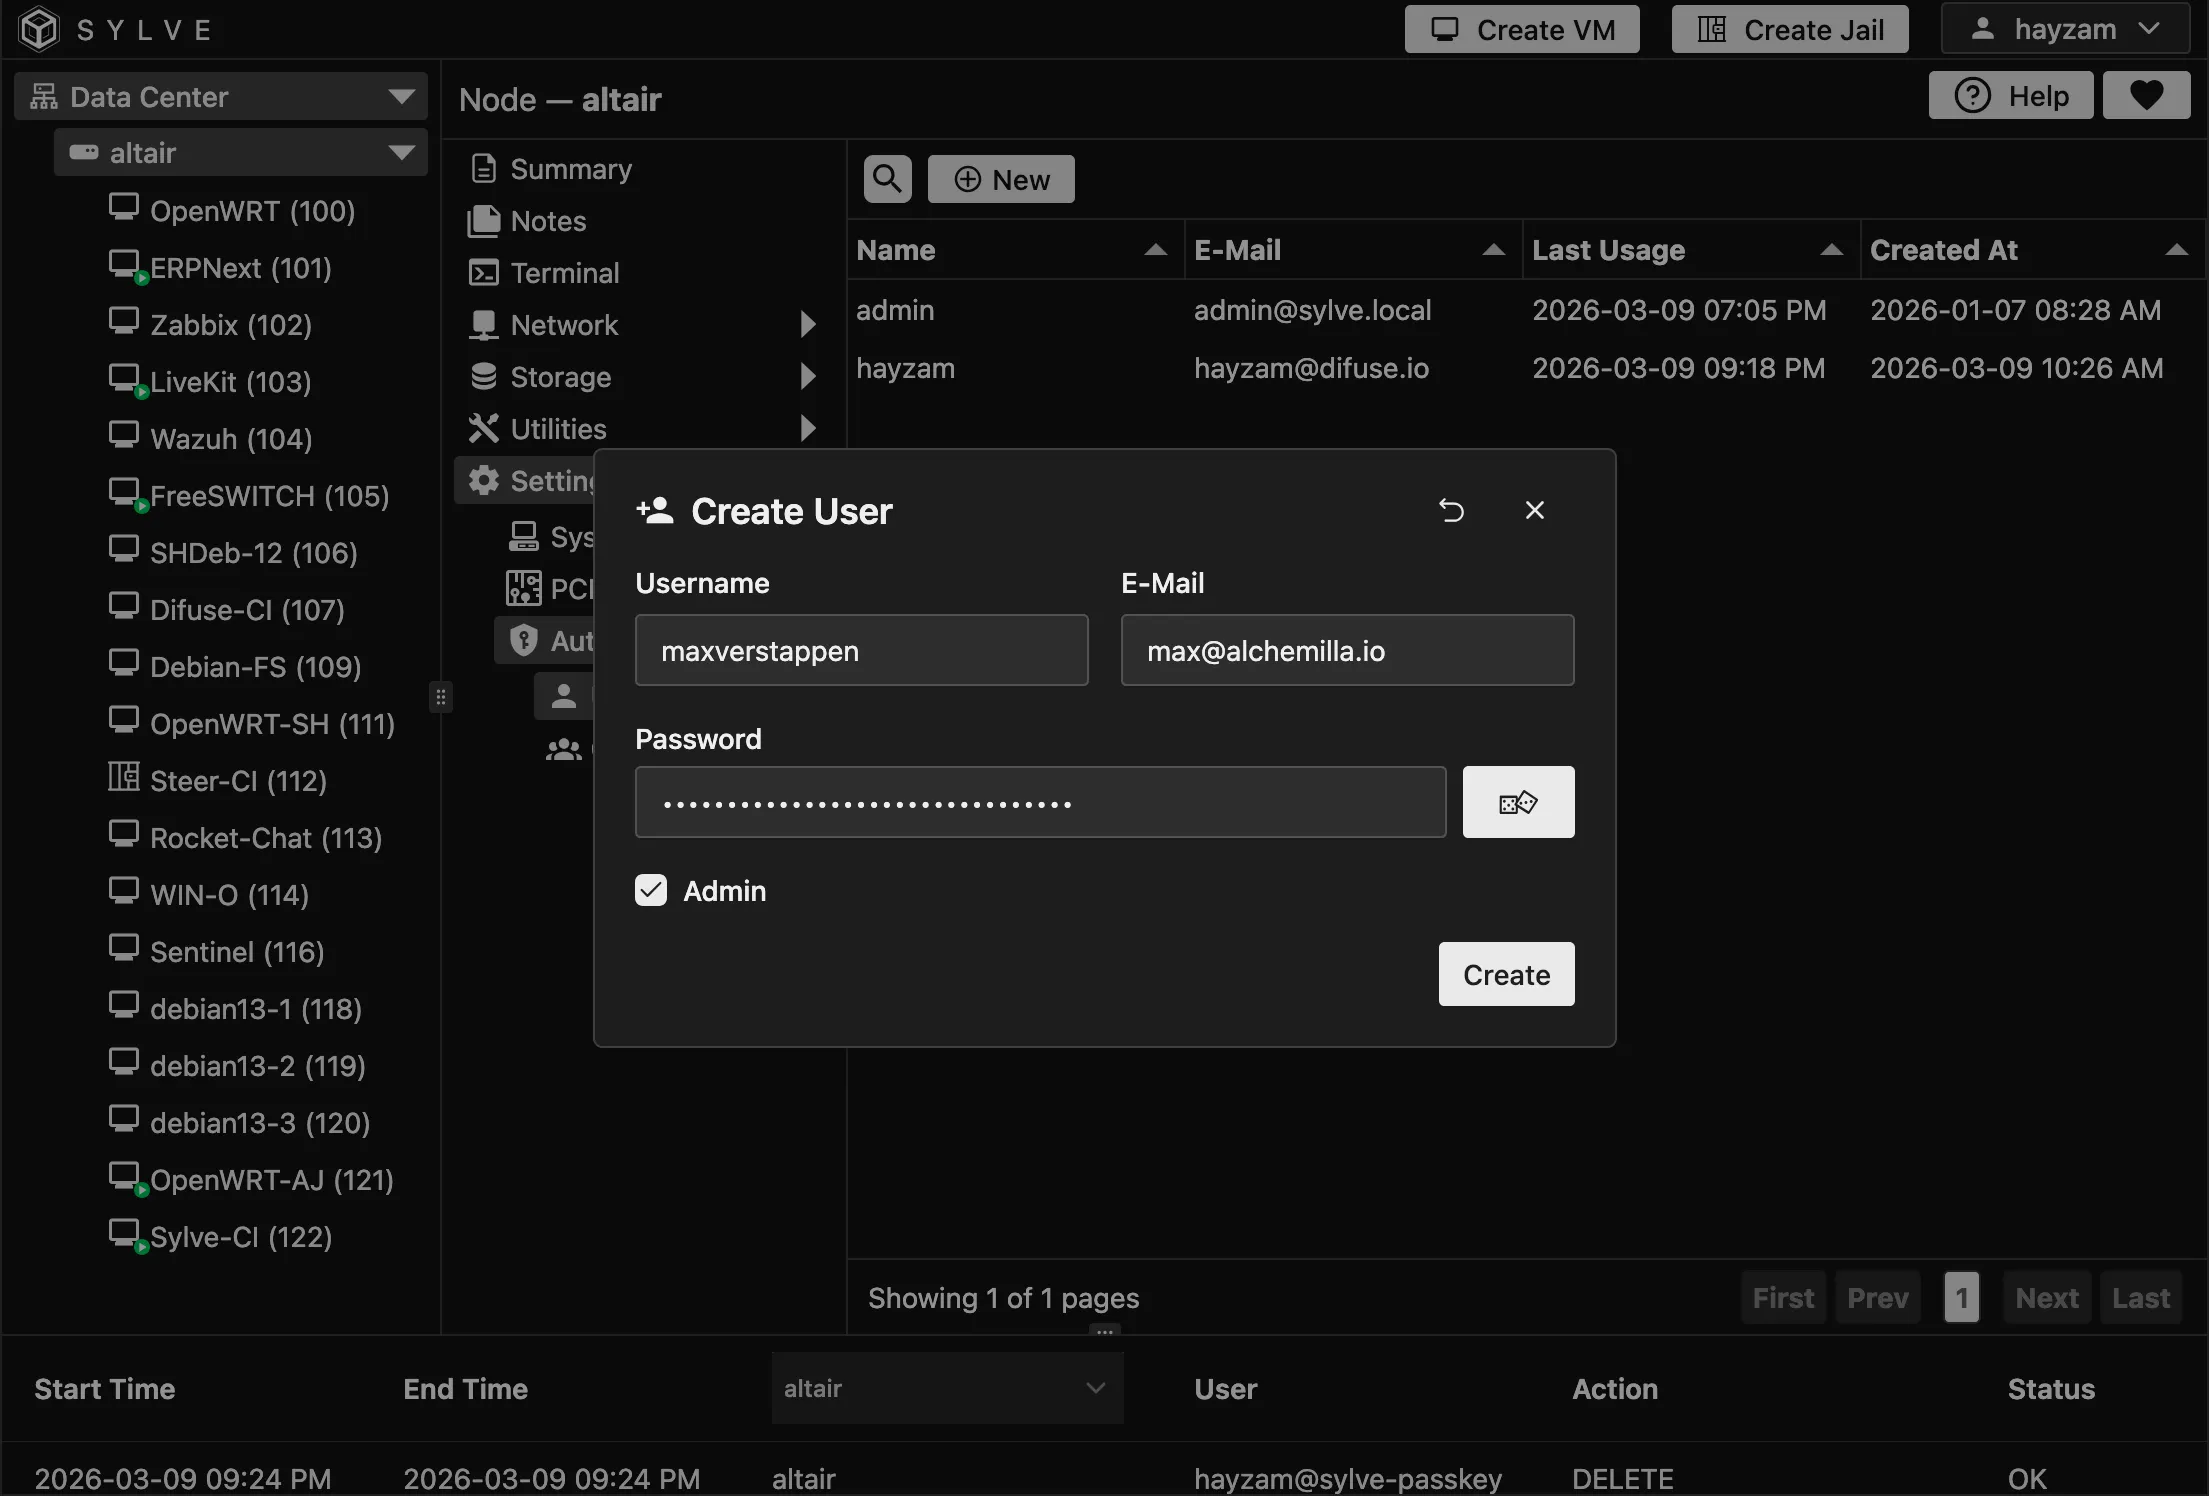The width and height of the screenshot is (2210, 1496).
Task: Click the bottom panel ellipsis handle
Action: point(1104,1331)
